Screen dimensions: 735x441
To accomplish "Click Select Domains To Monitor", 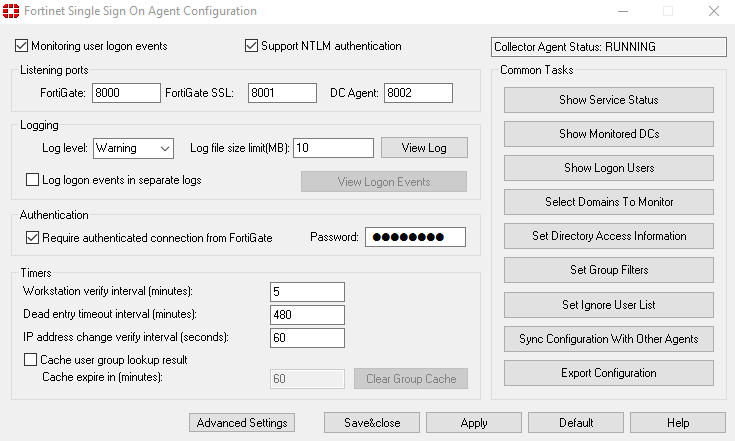I will [609, 202].
